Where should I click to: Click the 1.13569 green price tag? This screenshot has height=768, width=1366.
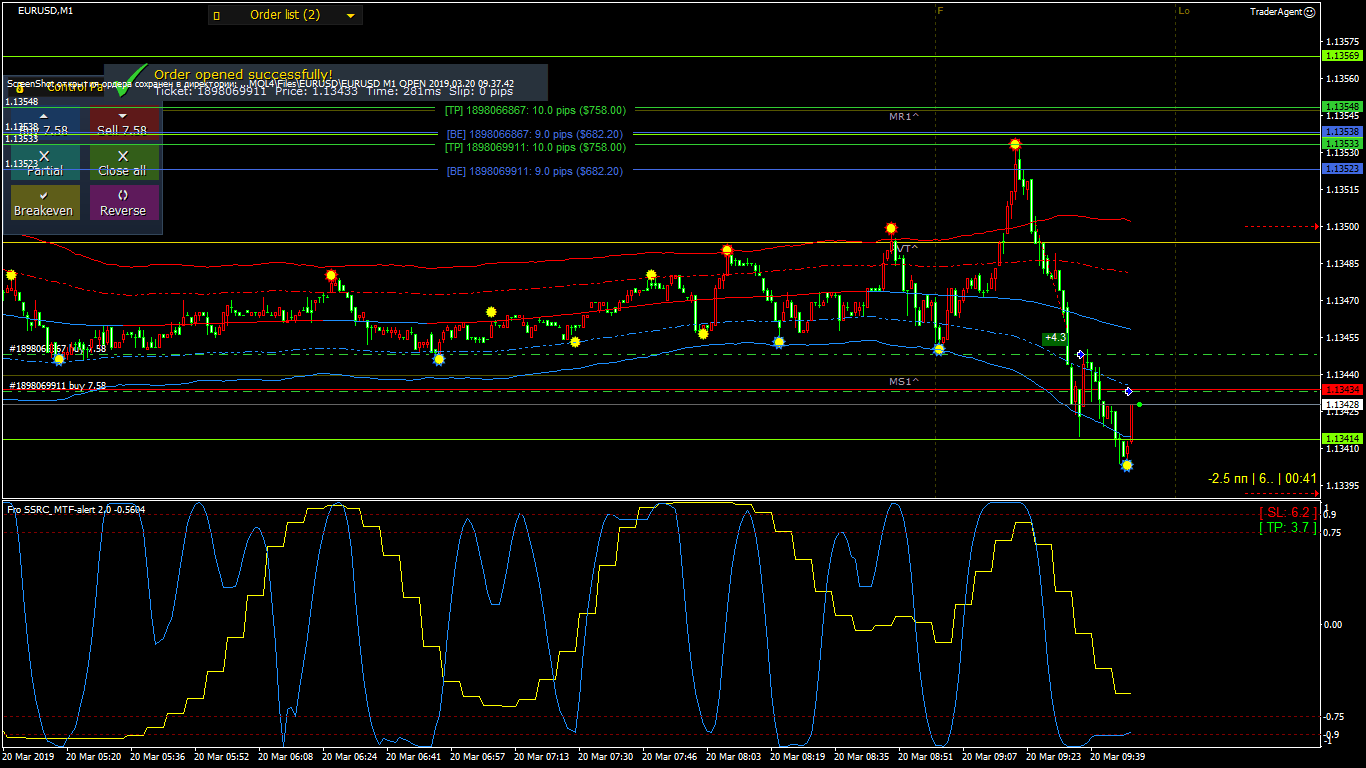click(x=1342, y=56)
